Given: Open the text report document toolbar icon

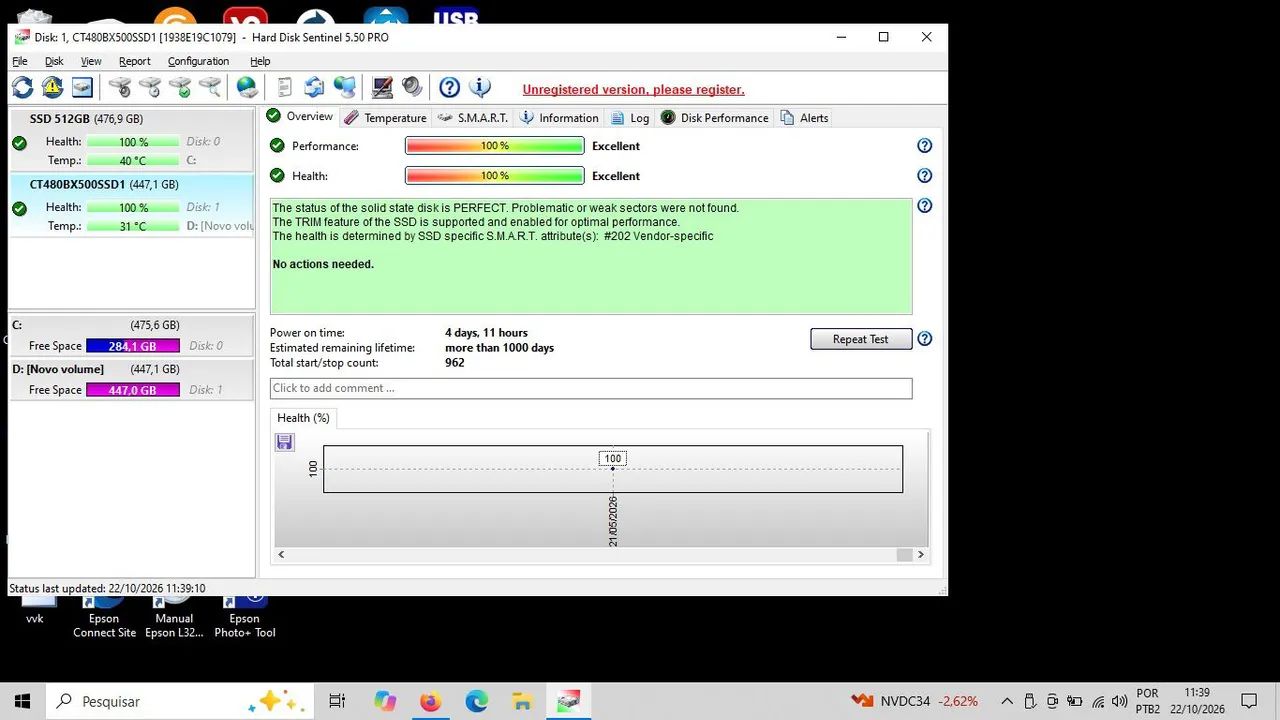Looking at the screenshot, I should click(285, 88).
